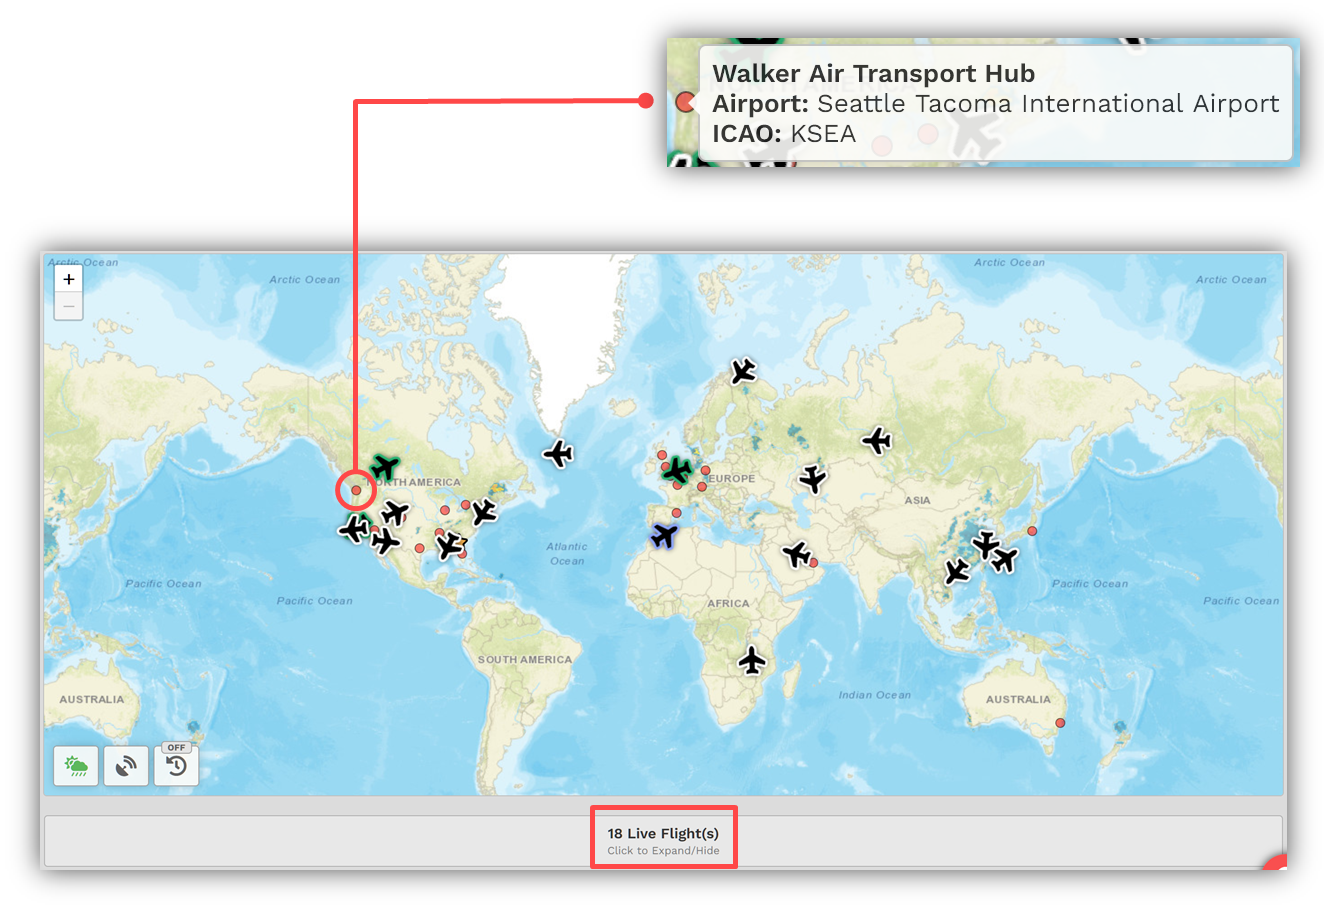Select the airplane over the US Rocky Mountains
Screen dimensions: 1324x917
click(395, 514)
